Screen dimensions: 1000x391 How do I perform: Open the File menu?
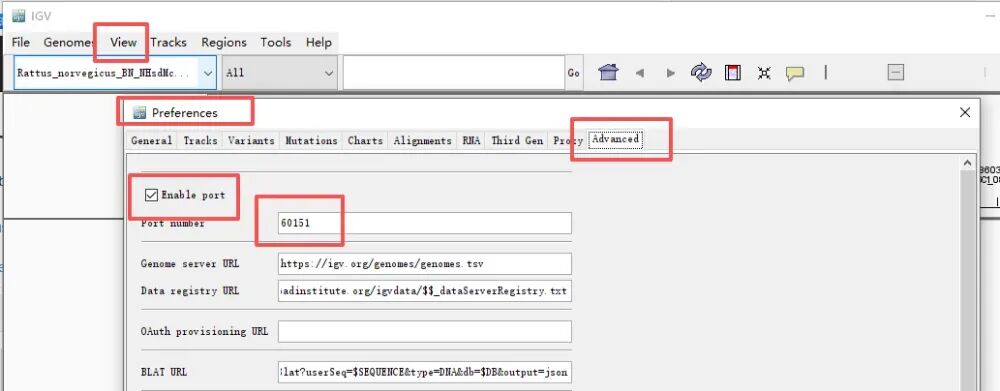(x=20, y=43)
